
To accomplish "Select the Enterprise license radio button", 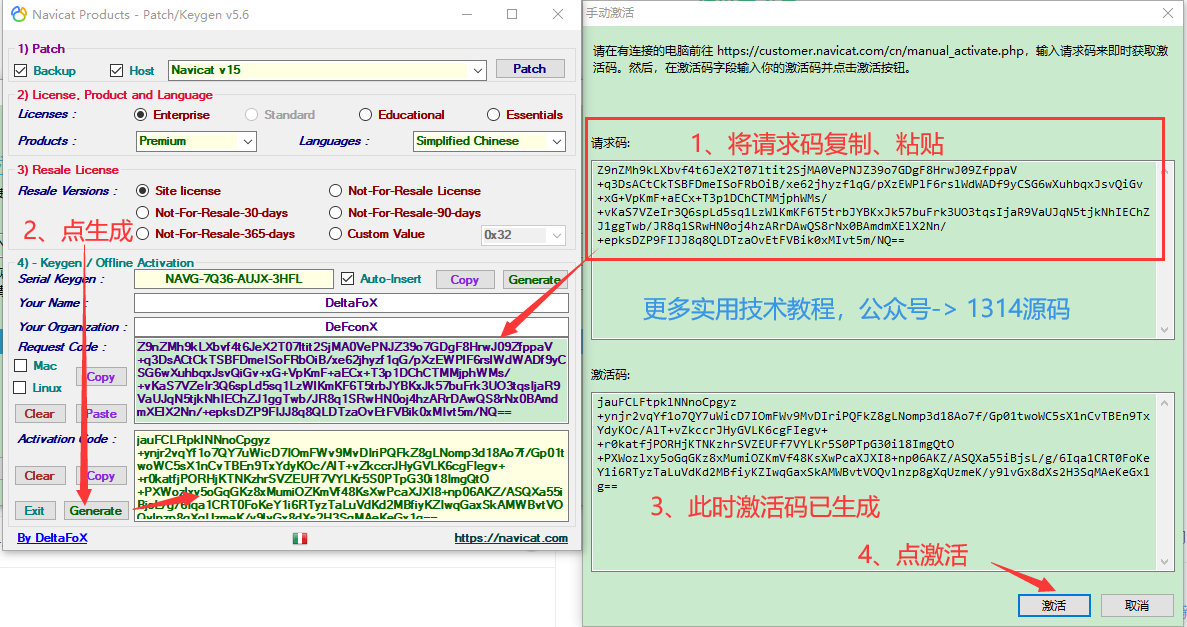I will coord(140,115).
